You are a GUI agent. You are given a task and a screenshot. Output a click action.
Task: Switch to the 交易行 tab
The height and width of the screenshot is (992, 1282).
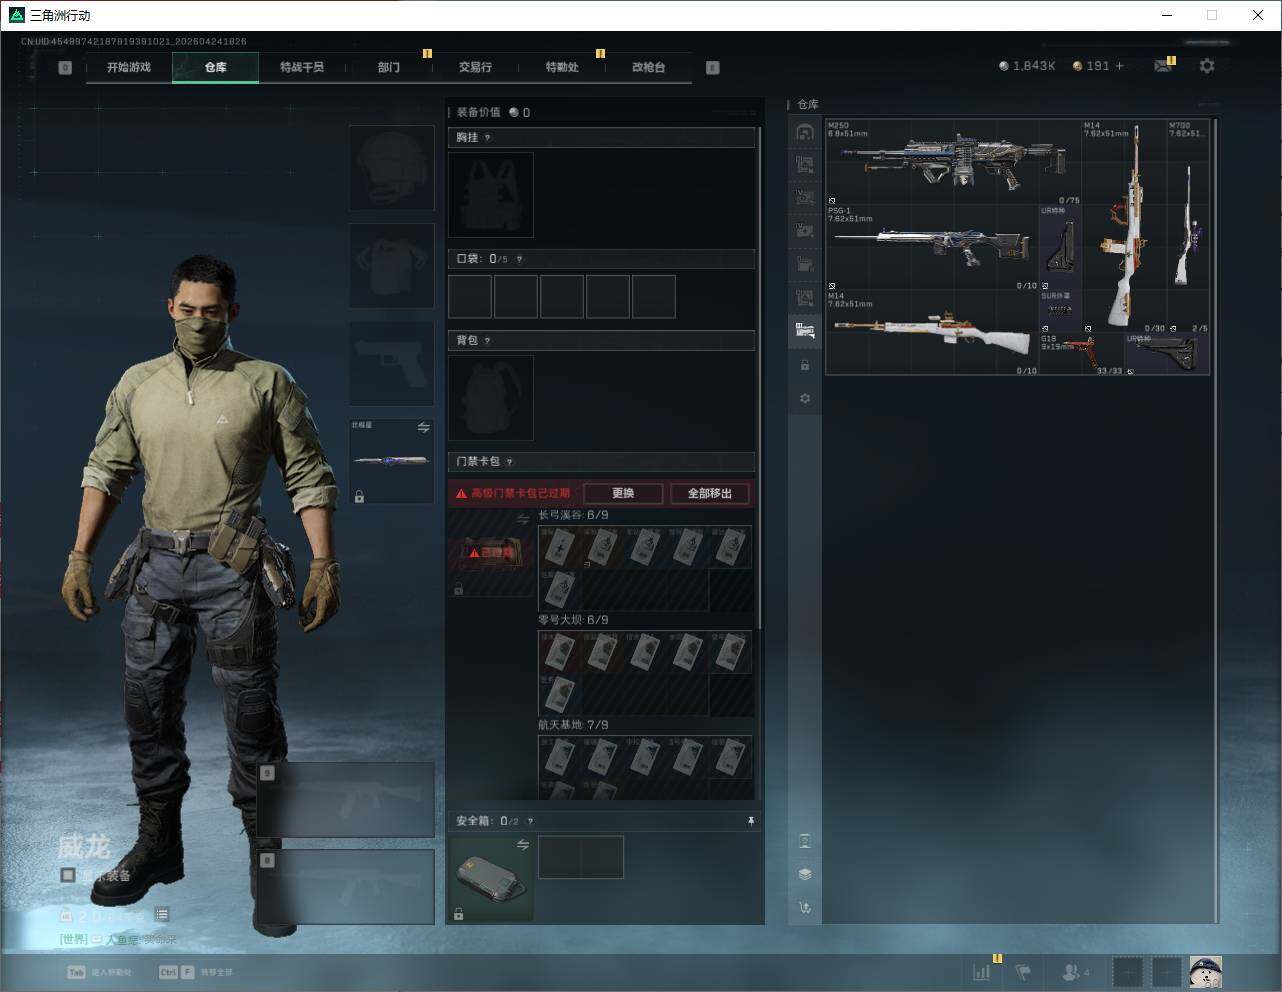tap(475, 67)
